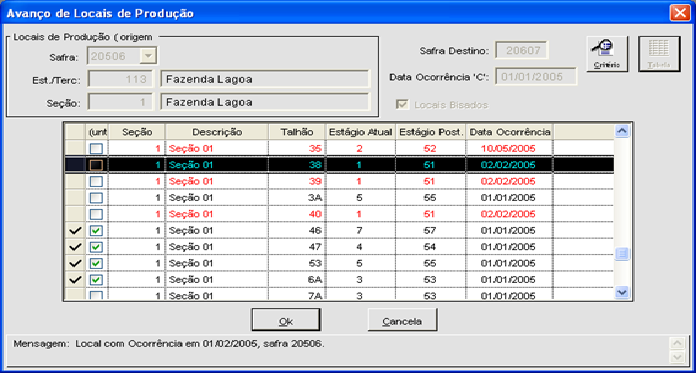
Task: Click the grid scrollbar down arrow
Action: coord(622,292)
